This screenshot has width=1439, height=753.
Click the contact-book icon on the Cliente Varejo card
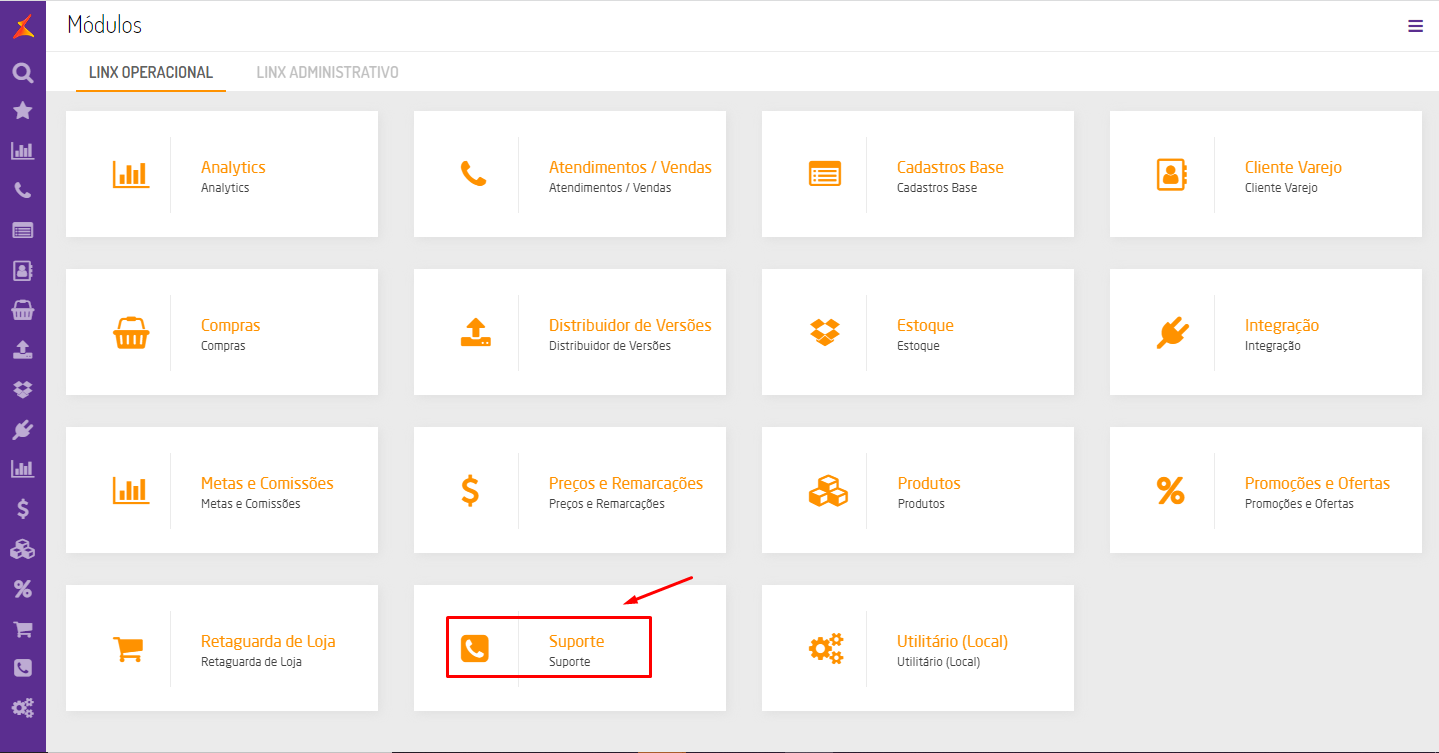(x=1170, y=174)
